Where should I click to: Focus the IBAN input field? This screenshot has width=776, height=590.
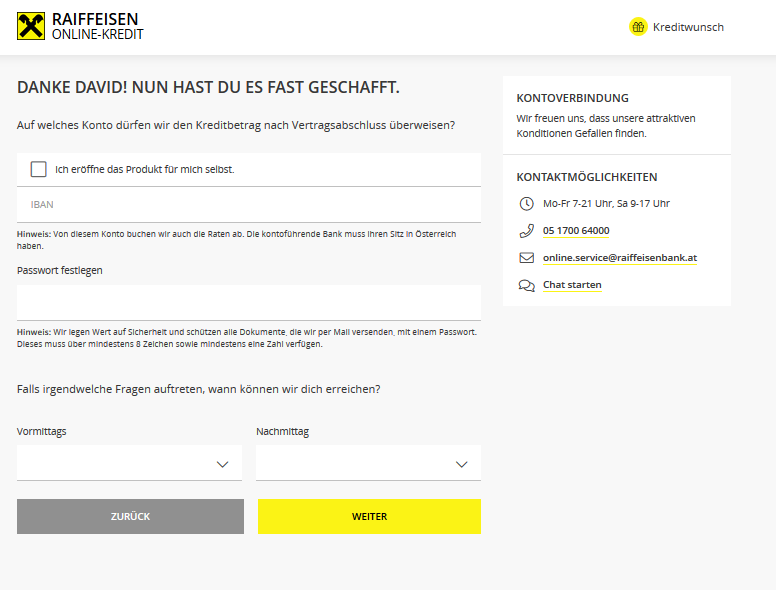pyautogui.click(x=249, y=204)
